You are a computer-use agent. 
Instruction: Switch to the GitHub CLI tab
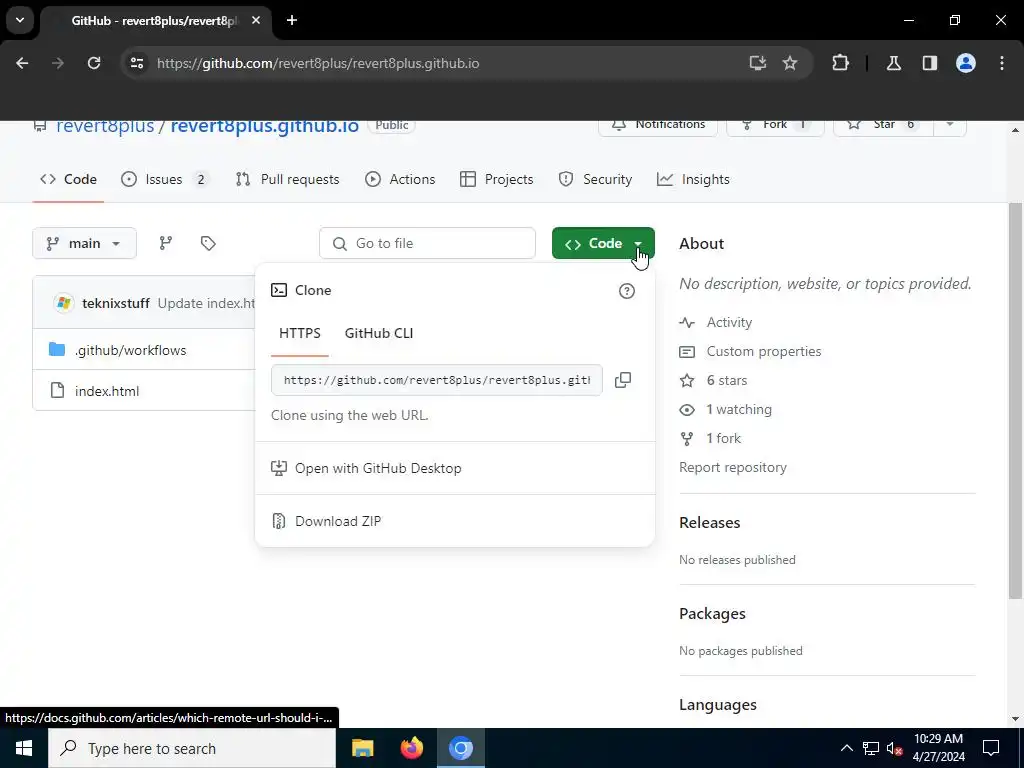[379, 333]
